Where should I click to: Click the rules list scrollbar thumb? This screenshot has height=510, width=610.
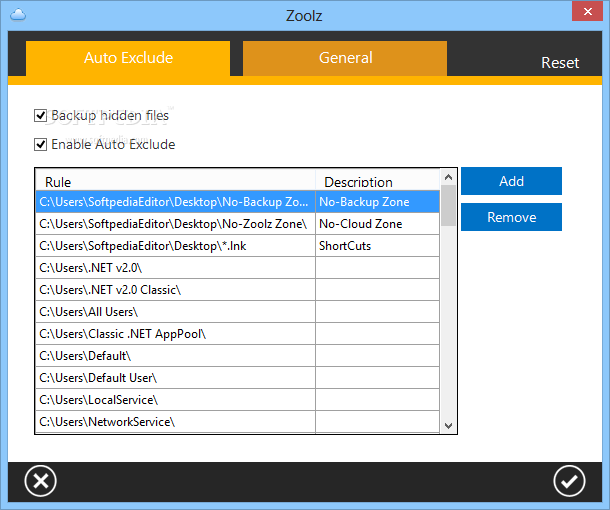448,205
